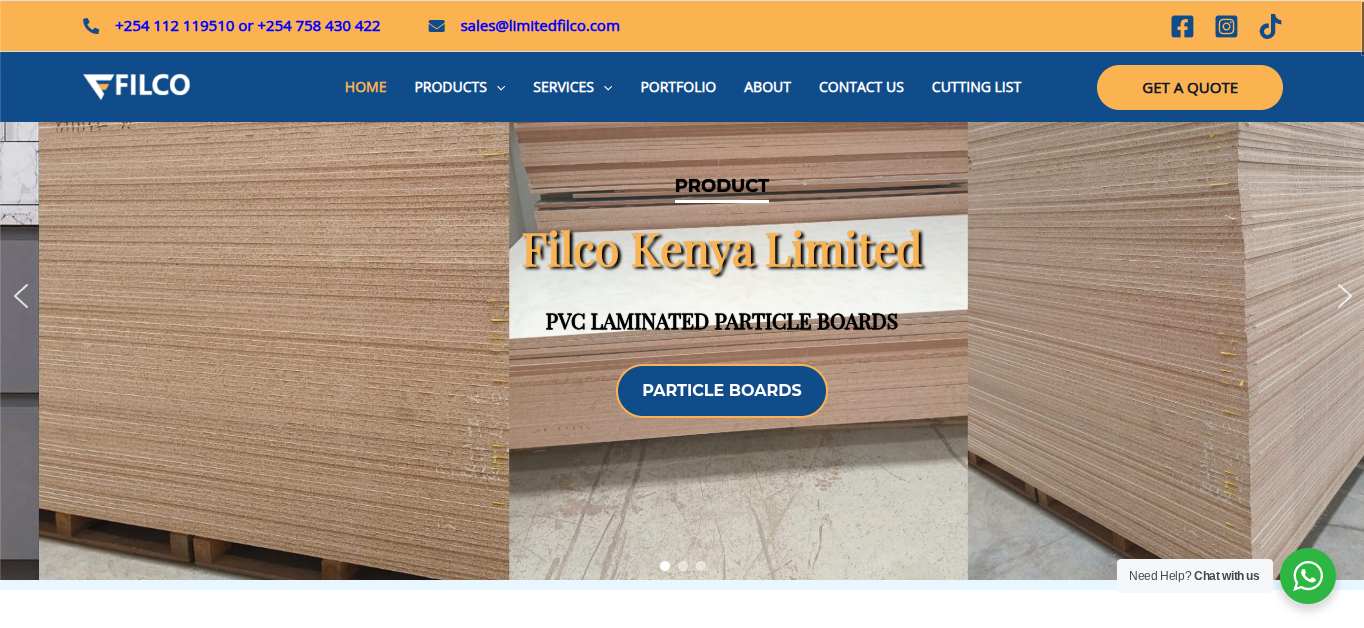Select the third slider pagination dot
Image resolution: width=1364 pixels, height=628 pixels.
[x=701, y=566]
